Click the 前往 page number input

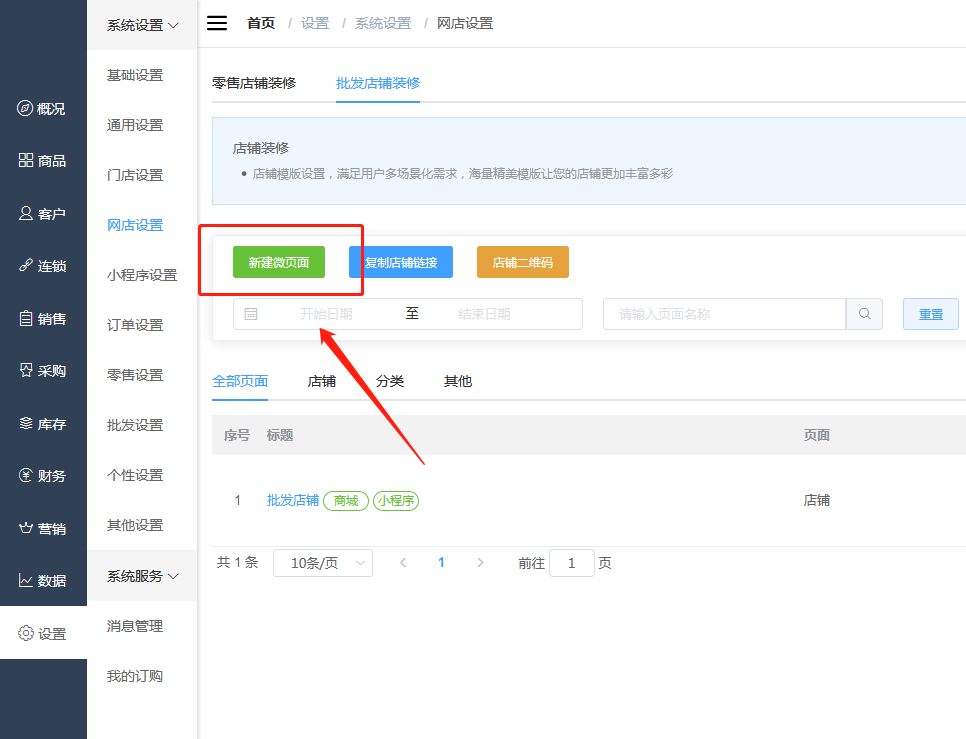(571, 563)
